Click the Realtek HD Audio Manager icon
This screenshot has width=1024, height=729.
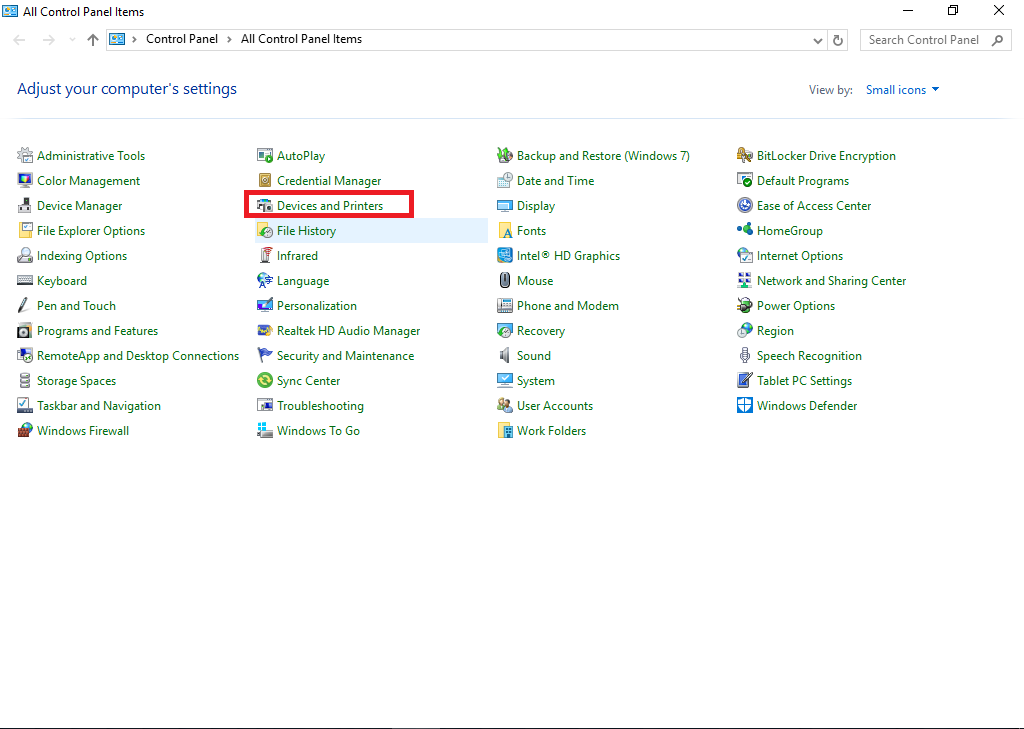[x=265, y=331]
